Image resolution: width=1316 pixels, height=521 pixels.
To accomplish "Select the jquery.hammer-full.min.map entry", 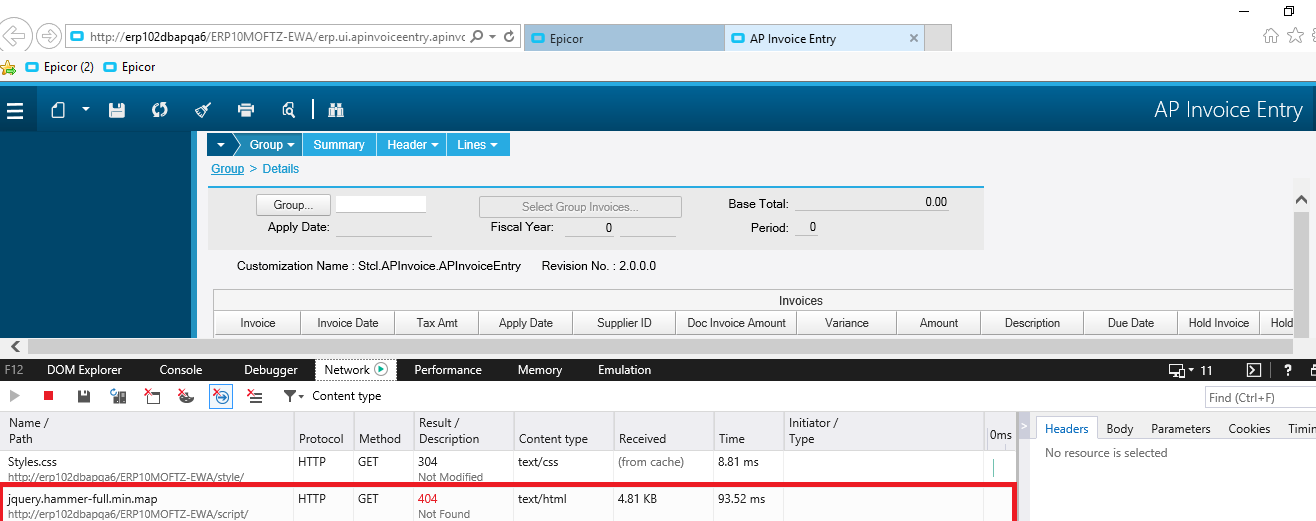I will [x=507, y=505].
